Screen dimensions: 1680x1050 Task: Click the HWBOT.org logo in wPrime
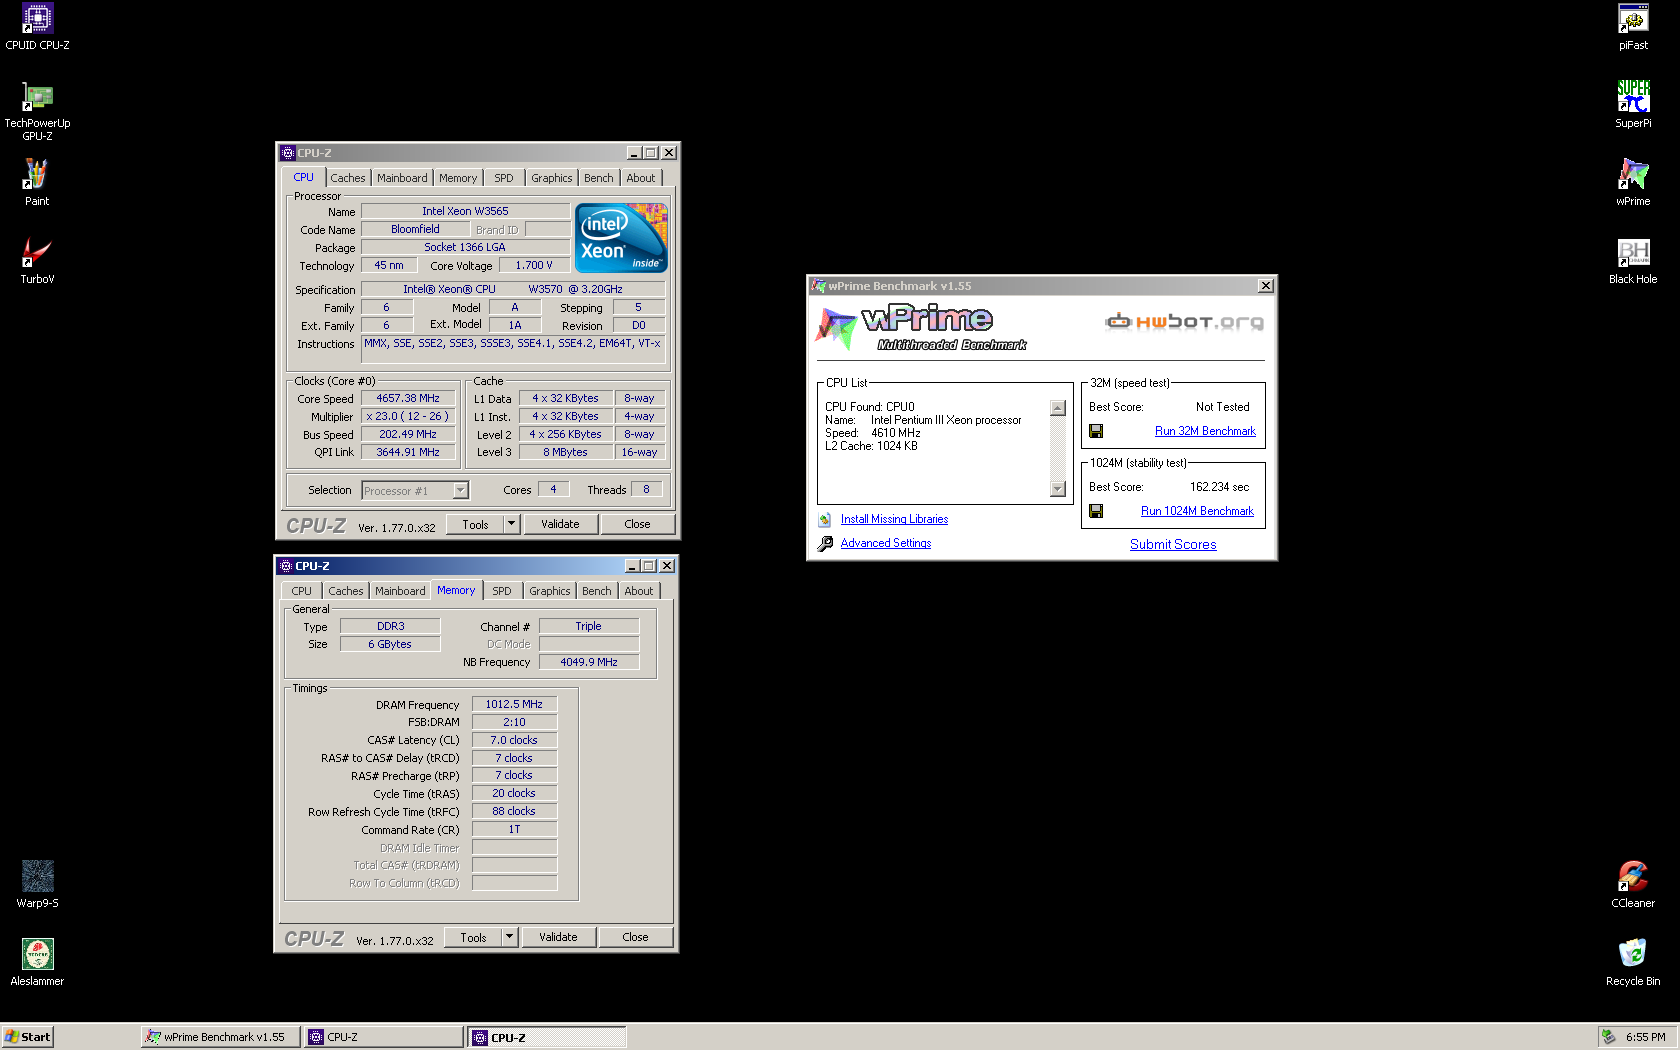(x=1184, y=321)
